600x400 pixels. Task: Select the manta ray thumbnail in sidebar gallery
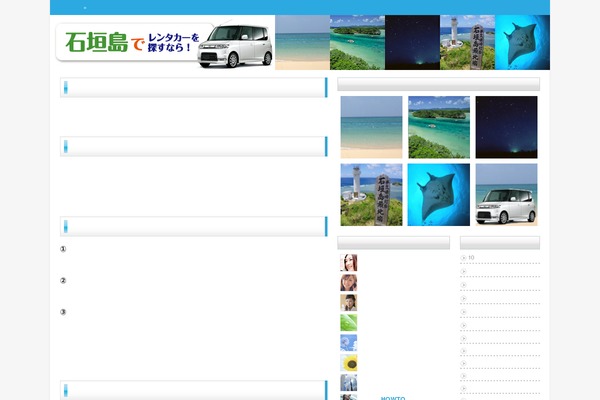(439, 194)
